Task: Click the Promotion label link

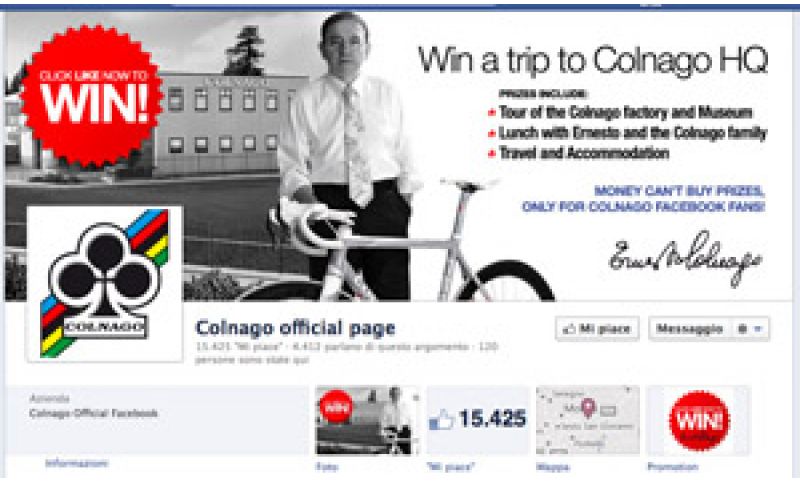Action: click(x=672, y=467)
